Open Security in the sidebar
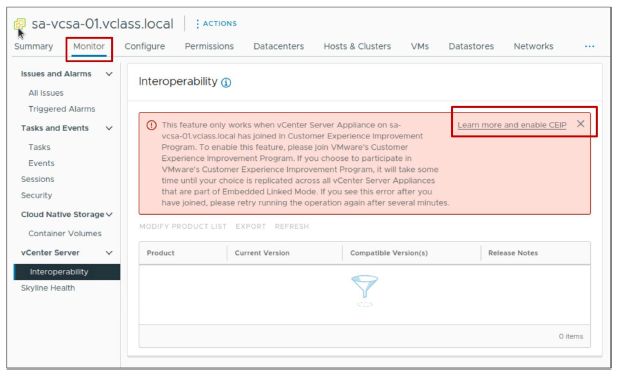 (x=36, y=195)
